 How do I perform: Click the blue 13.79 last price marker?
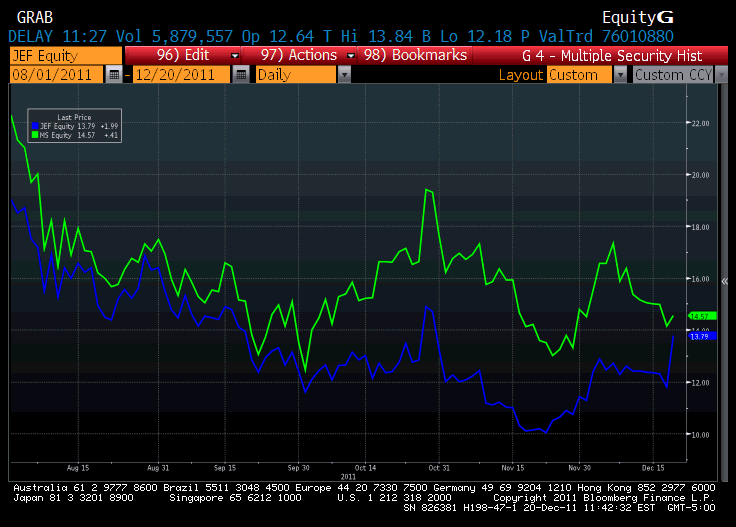point(702,336)
